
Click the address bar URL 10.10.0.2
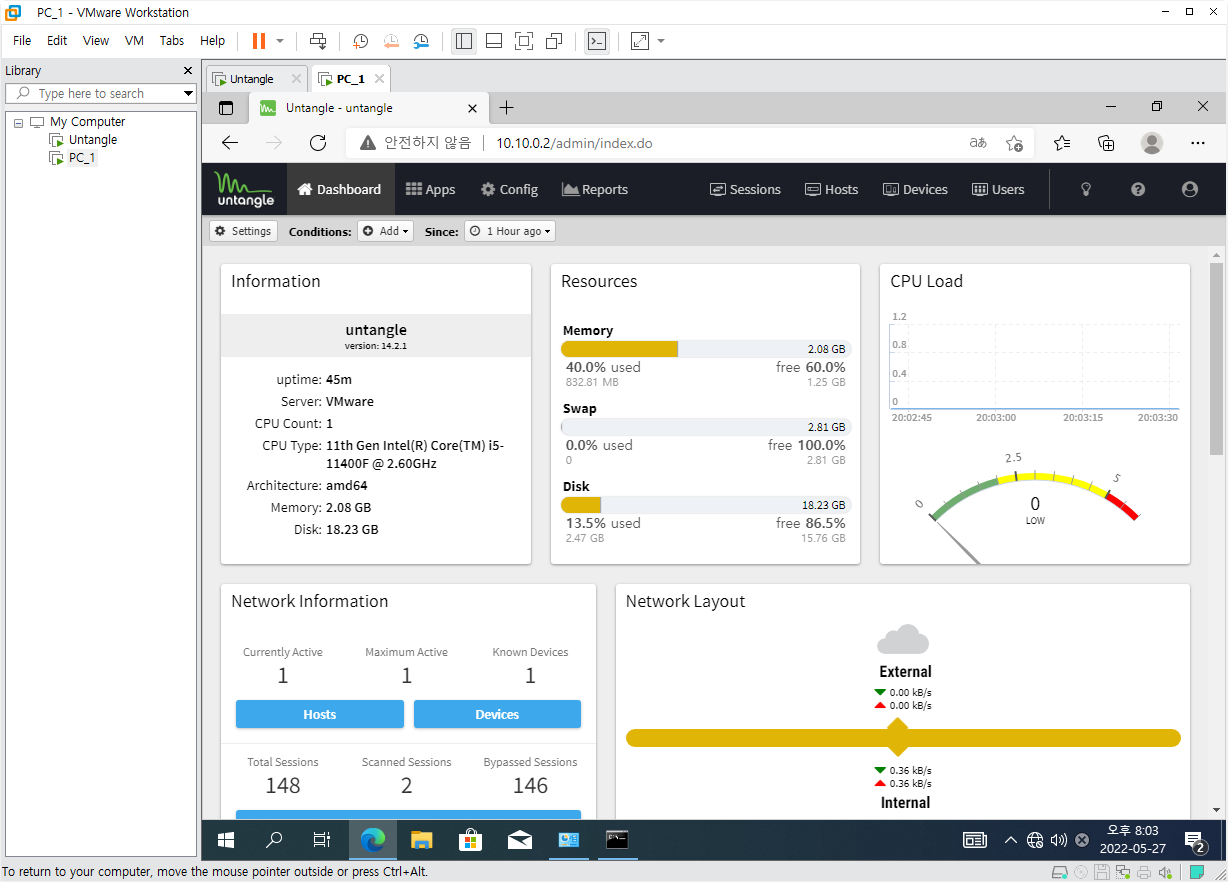click(574, 143)
